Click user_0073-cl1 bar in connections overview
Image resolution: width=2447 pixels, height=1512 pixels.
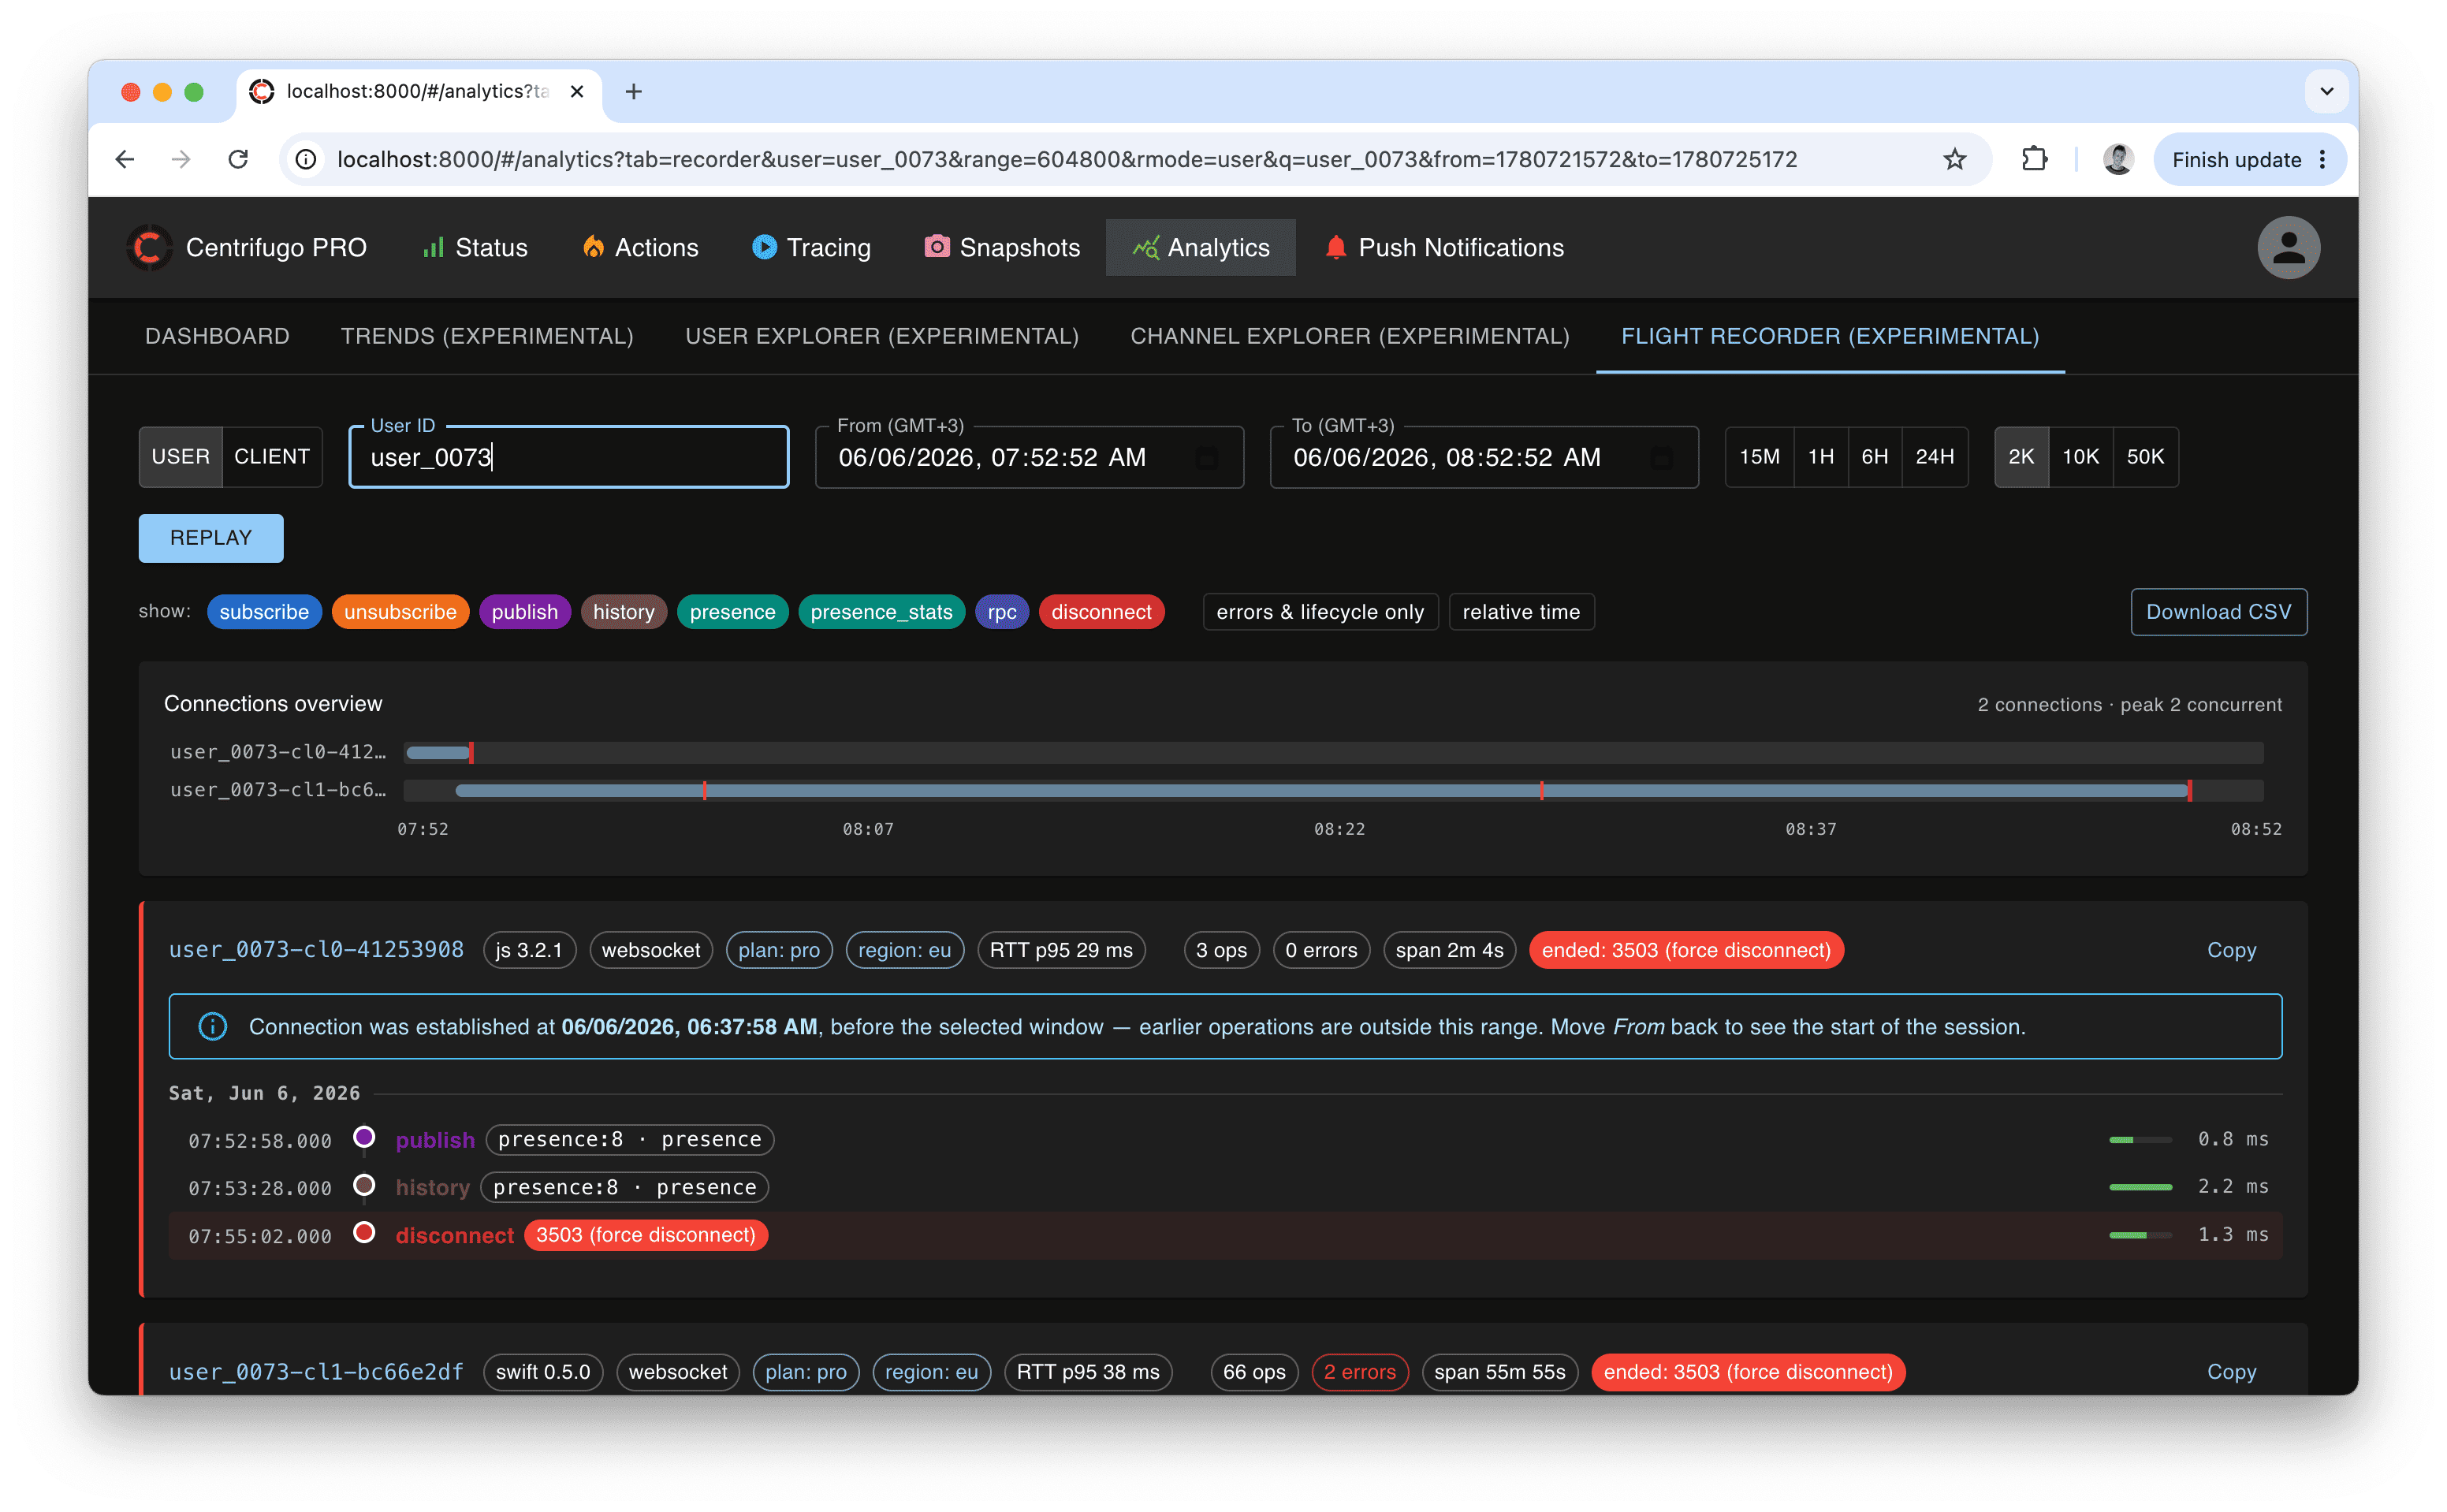pyautogui.click(x=1323, y=790)
